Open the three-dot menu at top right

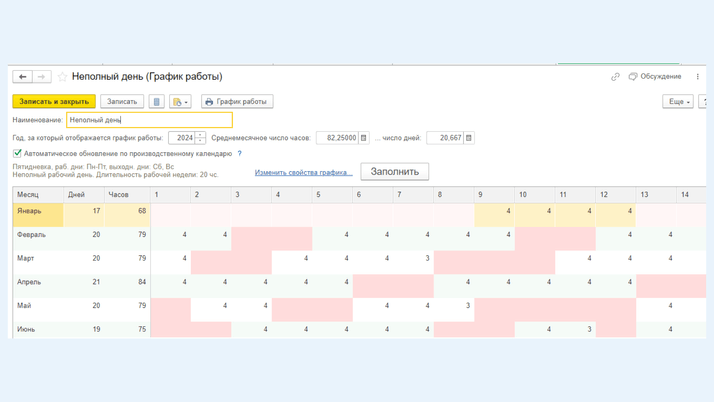pyautogui.click(x=698, y=76)
